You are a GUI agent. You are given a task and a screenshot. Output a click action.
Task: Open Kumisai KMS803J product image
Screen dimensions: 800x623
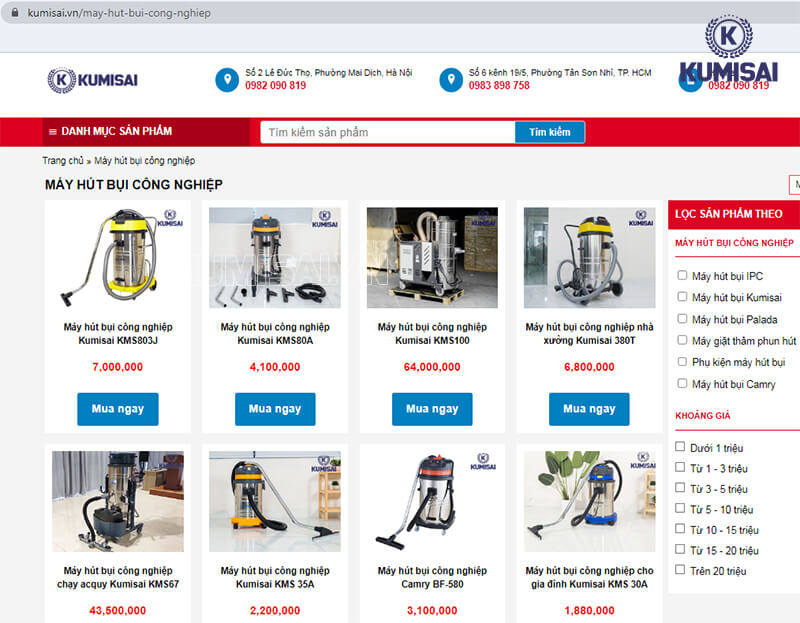coord(118,258)
